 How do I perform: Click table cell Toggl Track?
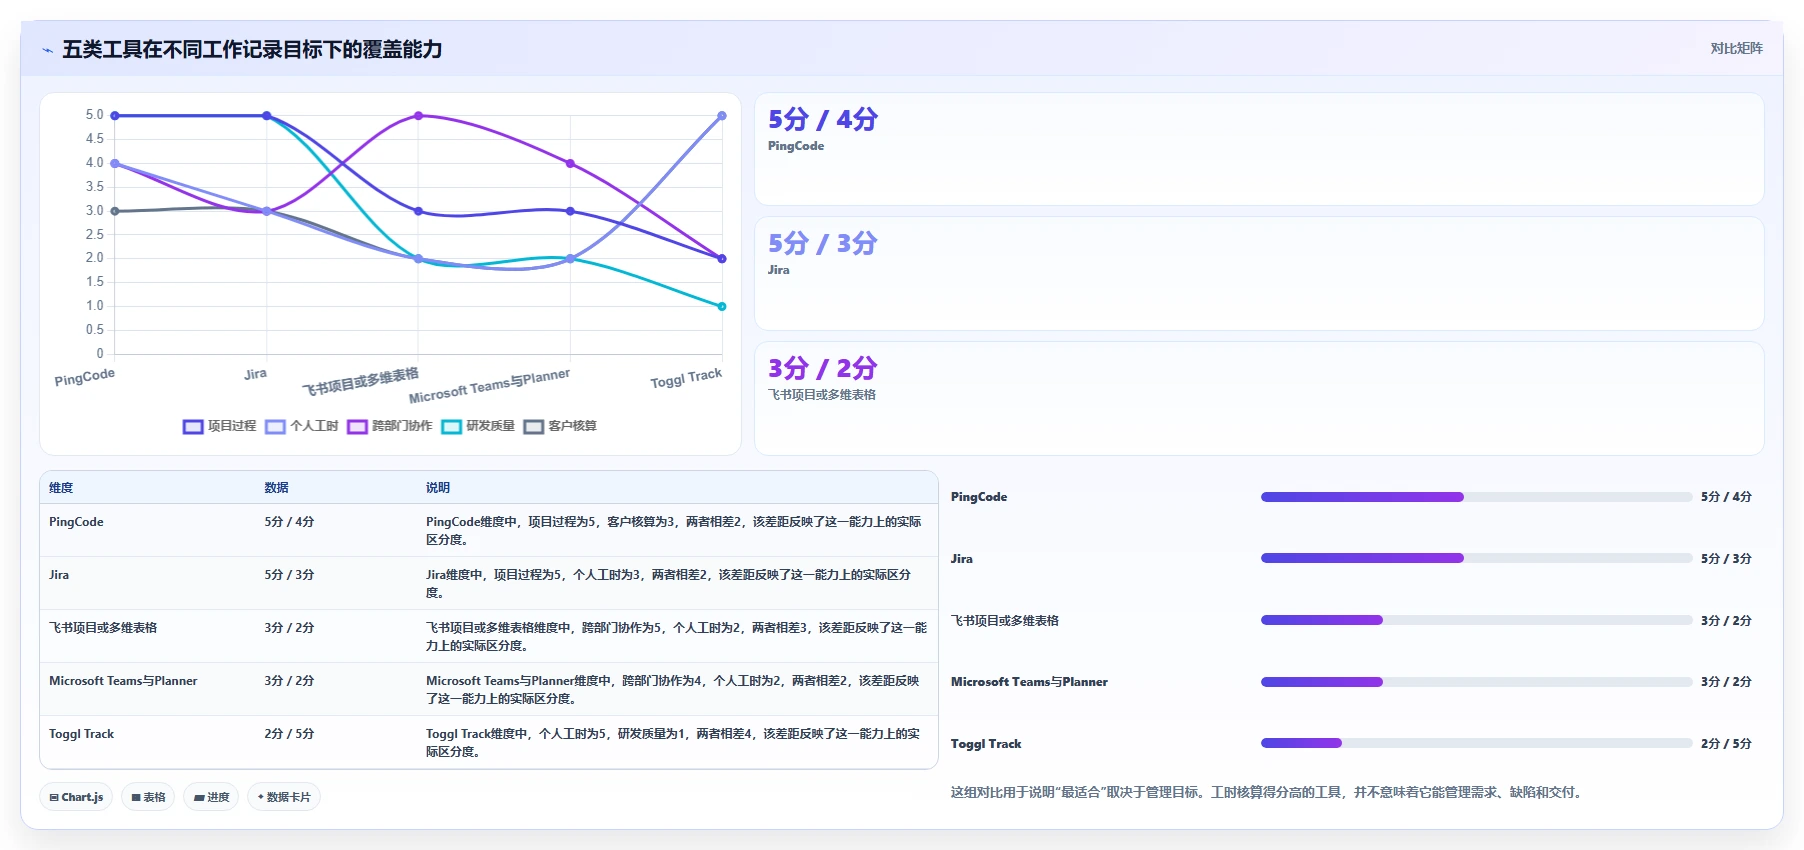tap(81, 734)
